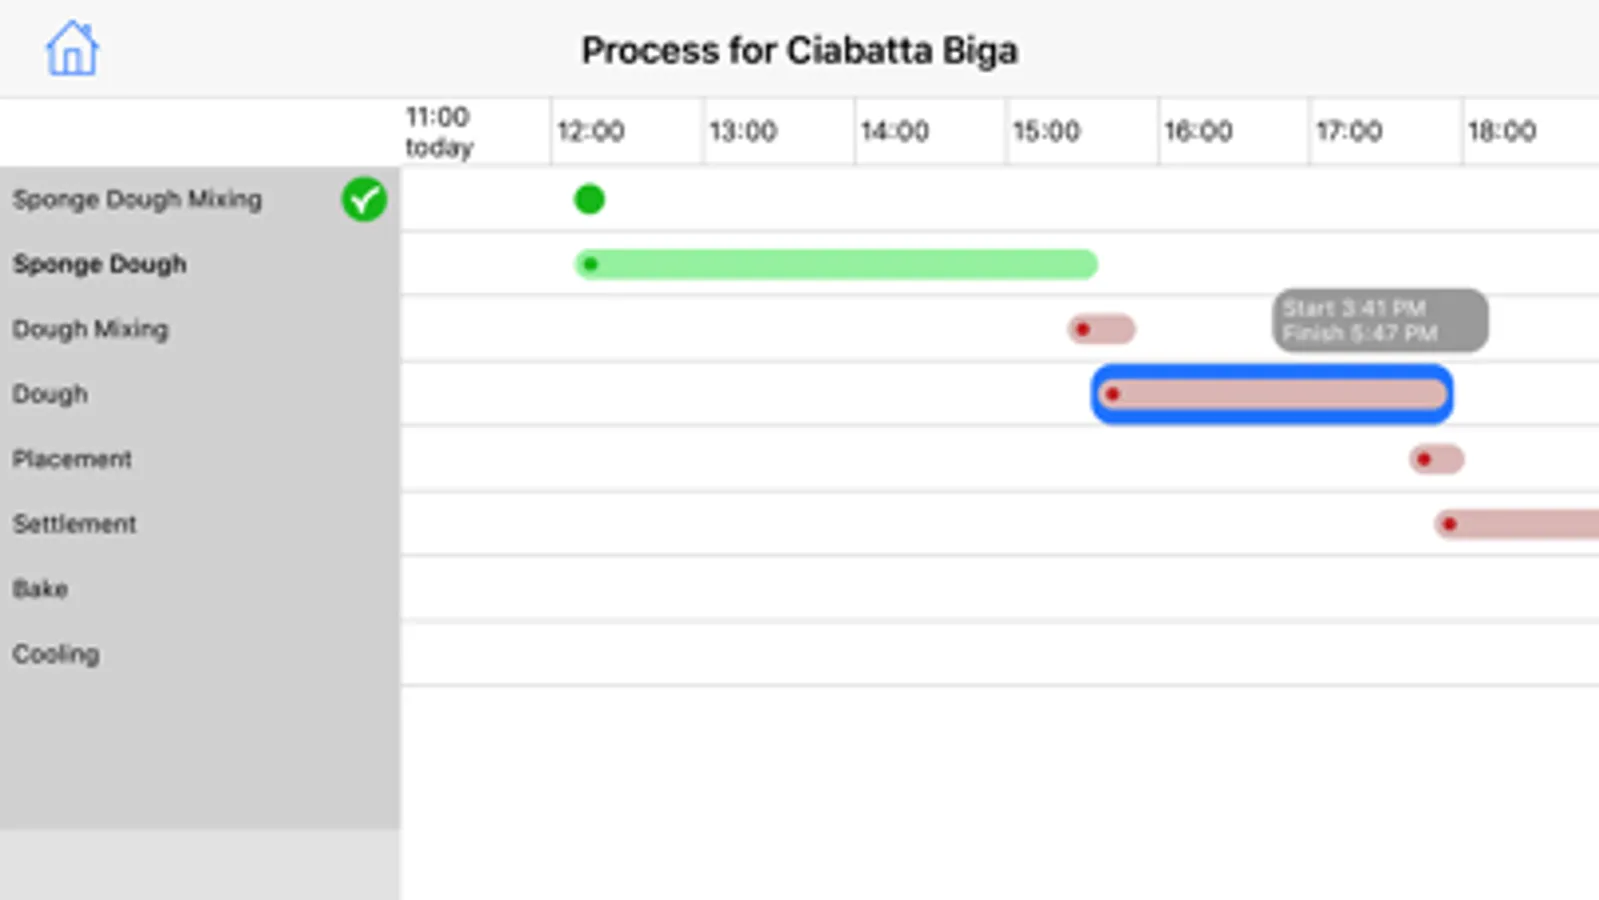This screenshot has height=900, width=1599.
Task: Click the blue-outlined Dough timeline bar
Action: click(1271, 394)
